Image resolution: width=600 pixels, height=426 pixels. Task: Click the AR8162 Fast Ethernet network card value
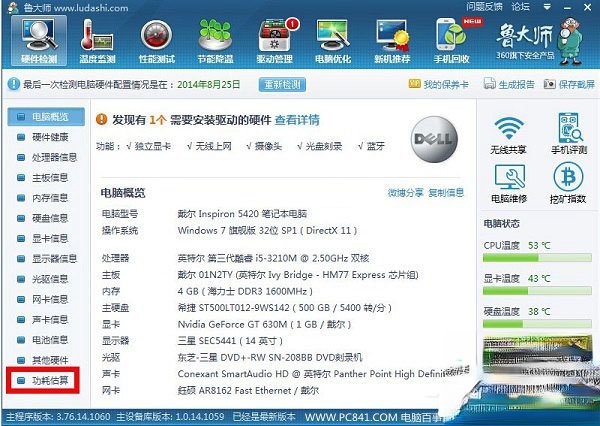click(x=248, y=390)
